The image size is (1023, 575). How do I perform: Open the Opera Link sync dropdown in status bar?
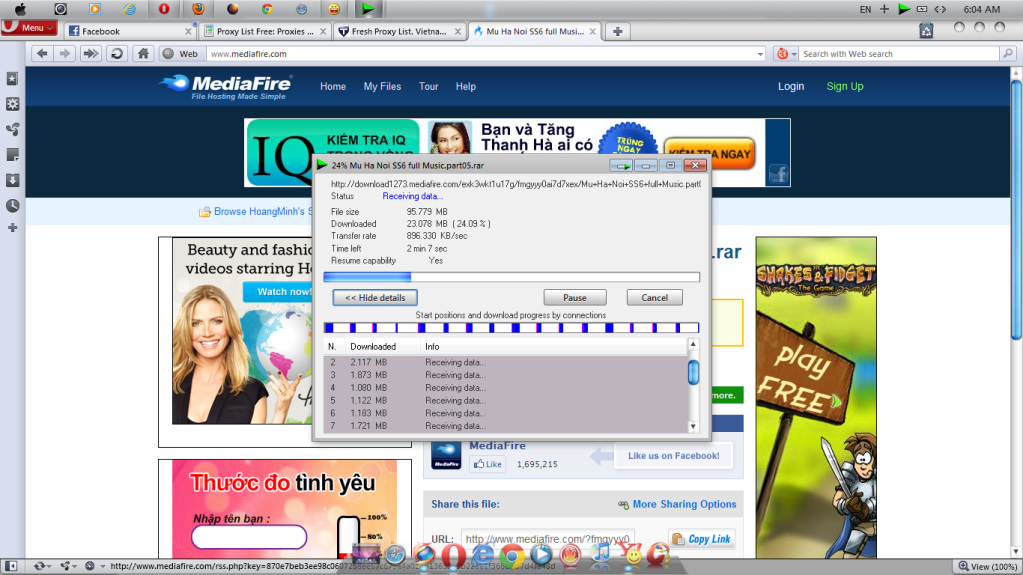pyautogui.click(x=44, y=567)
